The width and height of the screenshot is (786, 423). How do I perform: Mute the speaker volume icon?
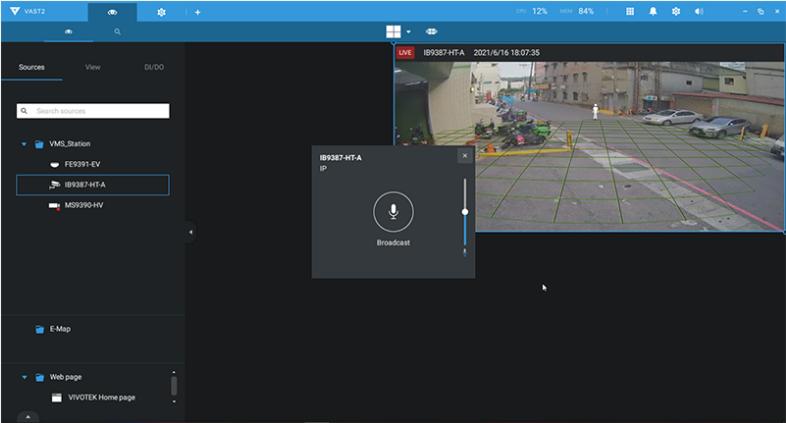(698, 12)
